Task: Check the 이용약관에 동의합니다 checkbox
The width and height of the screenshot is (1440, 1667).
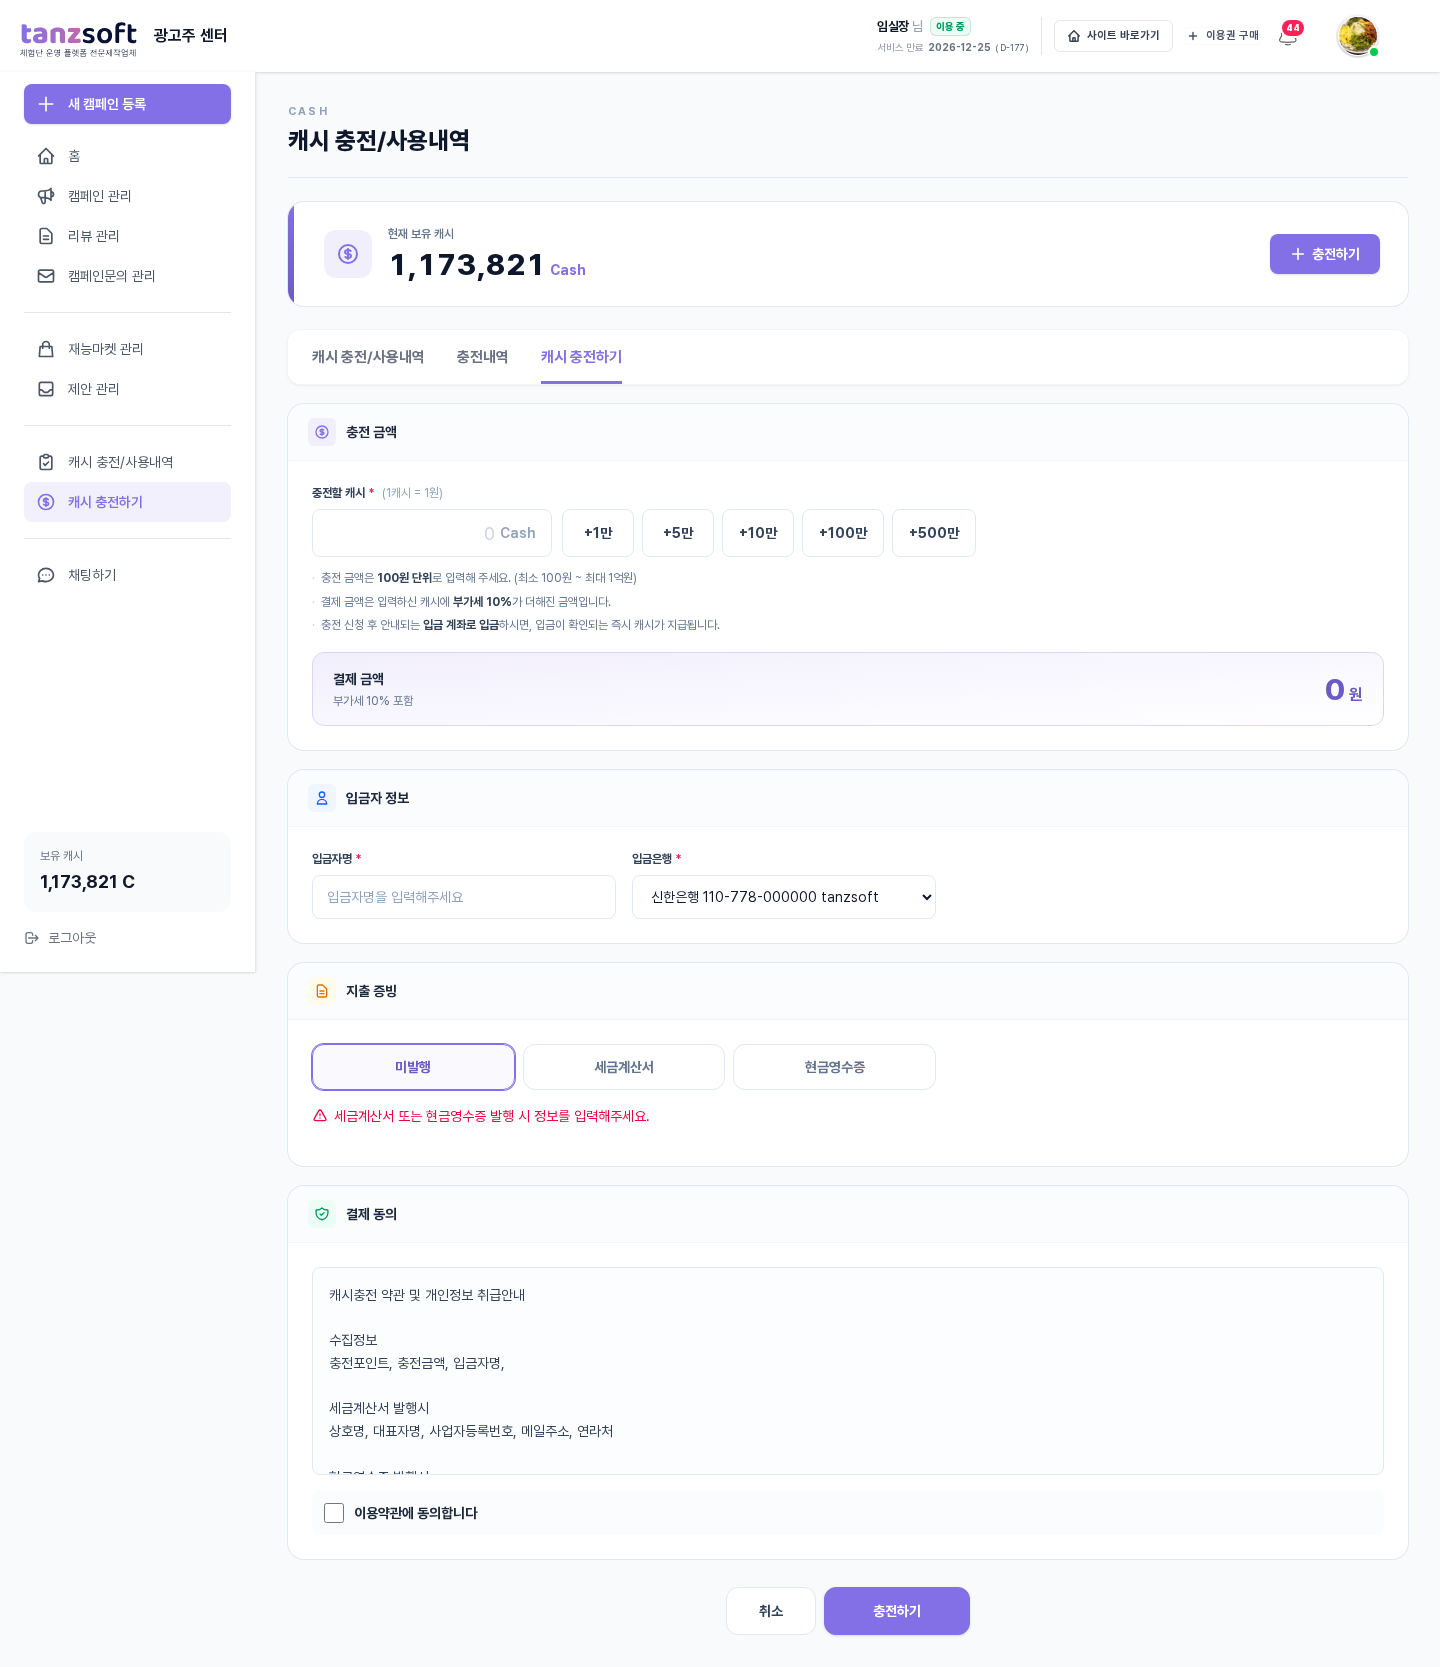Action: 334,1513
